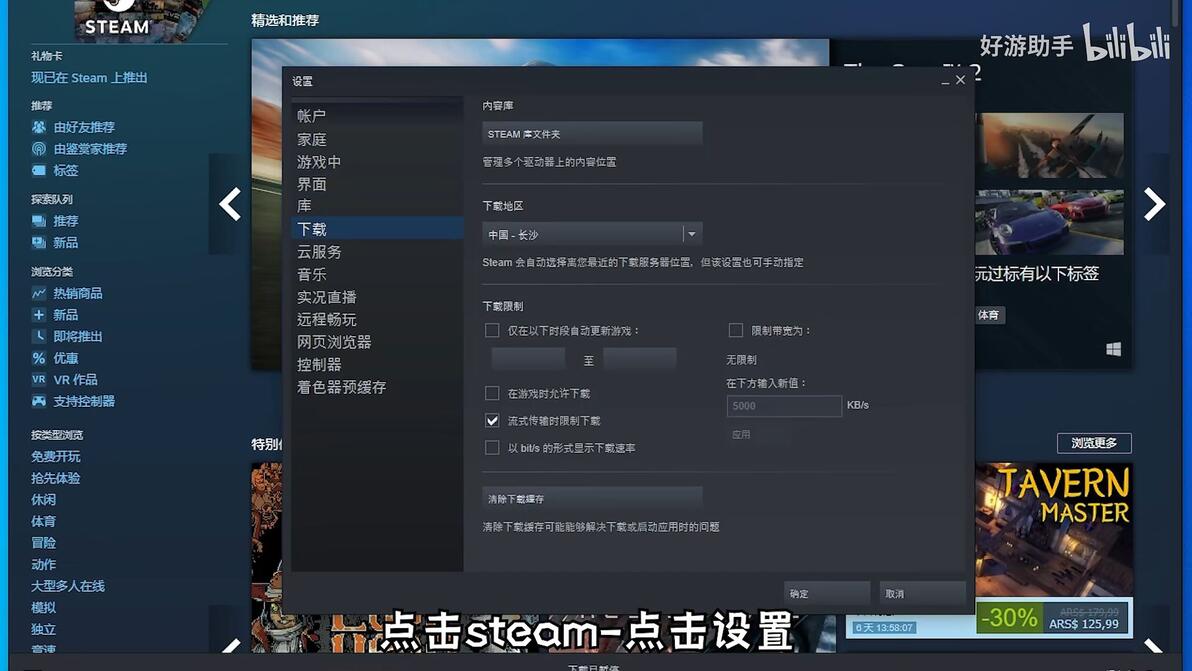Viewport: 1192px width, 671px height.
Task: Open the 现已在 Steam 上推出 gift card link
Action: [89, 78]
